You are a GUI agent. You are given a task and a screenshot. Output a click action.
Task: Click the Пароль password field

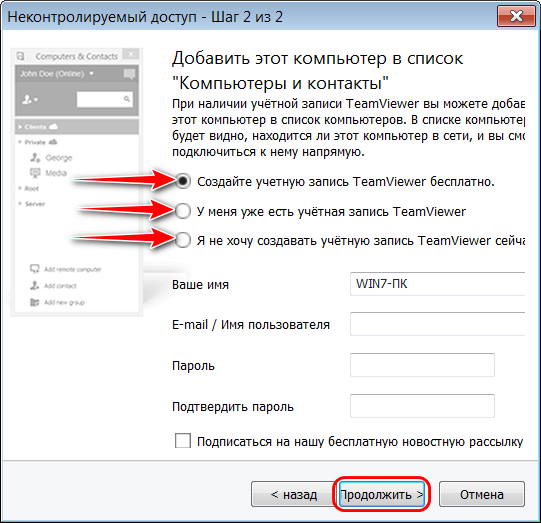[x=422, y=365]
